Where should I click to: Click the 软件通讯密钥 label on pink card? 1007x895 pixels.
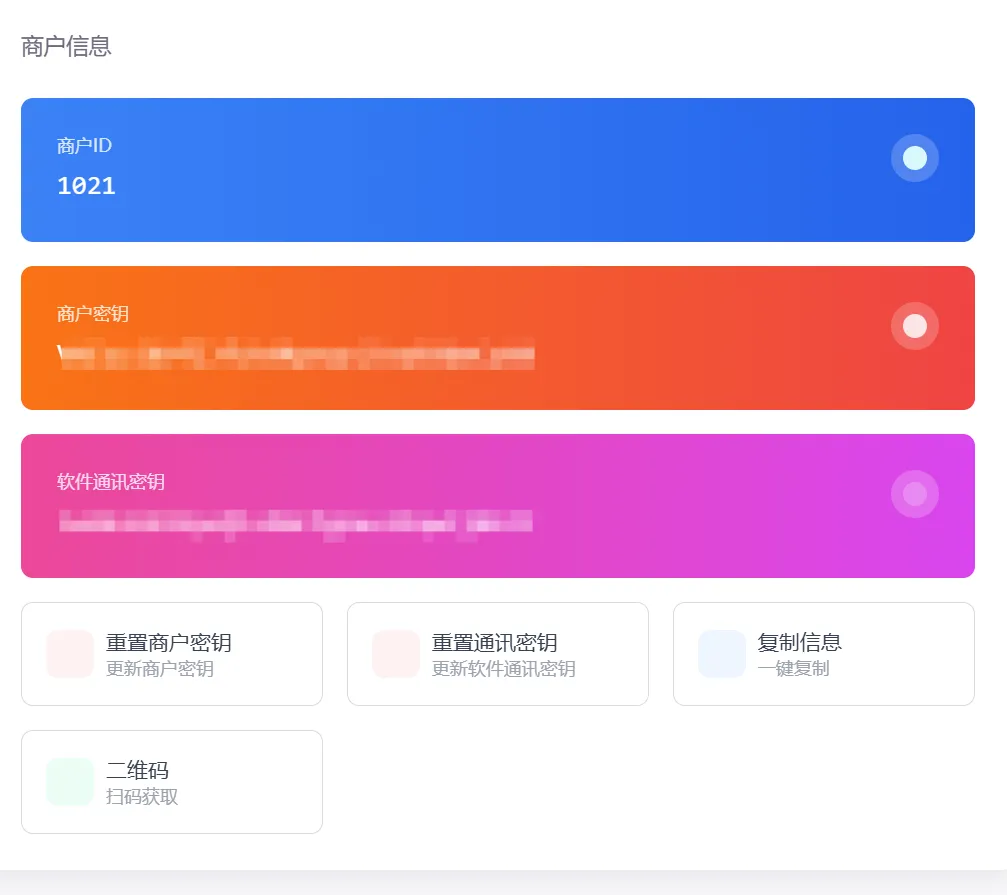pyautogui.click(x=111, y=482)
